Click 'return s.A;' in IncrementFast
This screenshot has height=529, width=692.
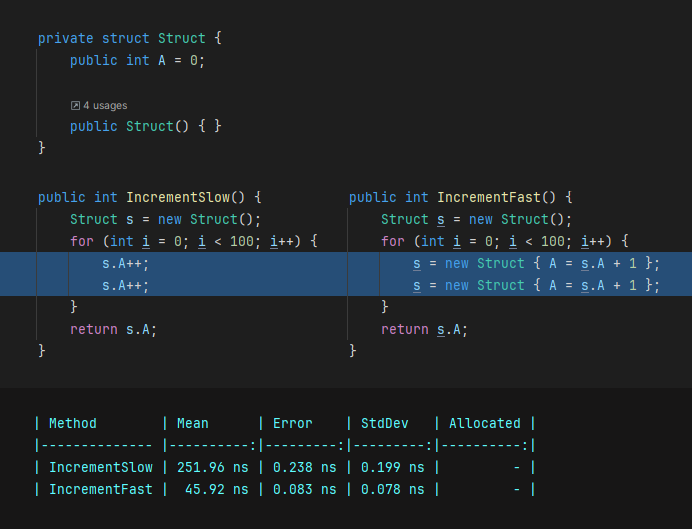[x=425, y=330]
